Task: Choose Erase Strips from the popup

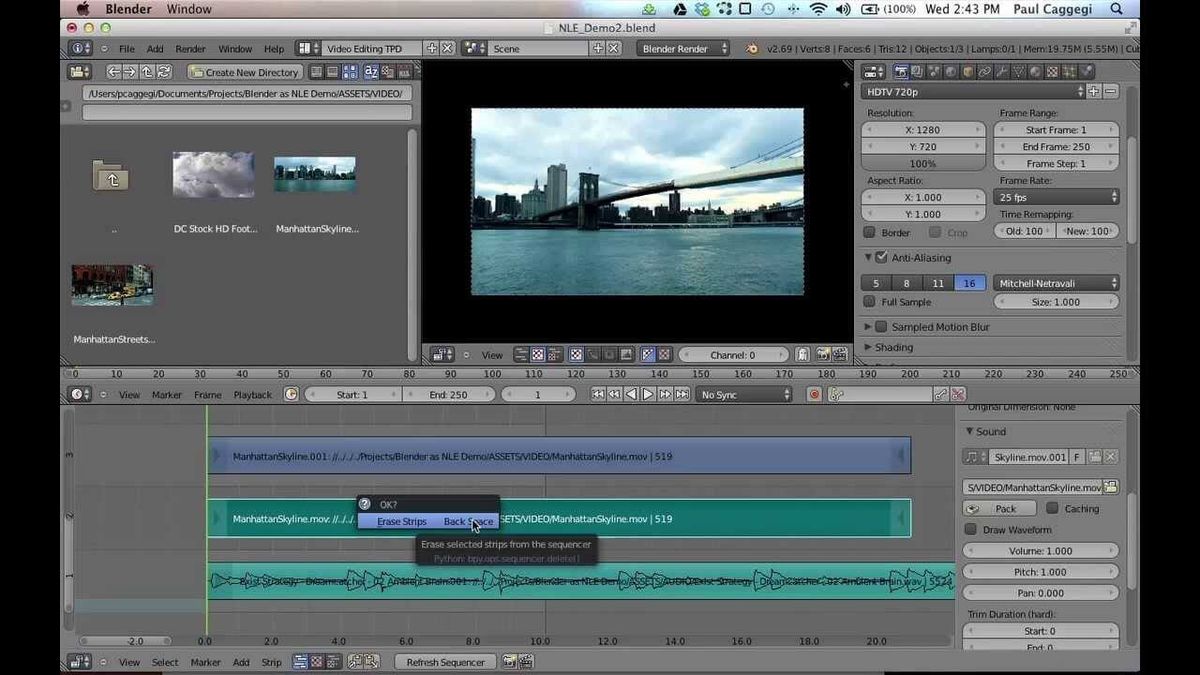Action: coord(402,521)
